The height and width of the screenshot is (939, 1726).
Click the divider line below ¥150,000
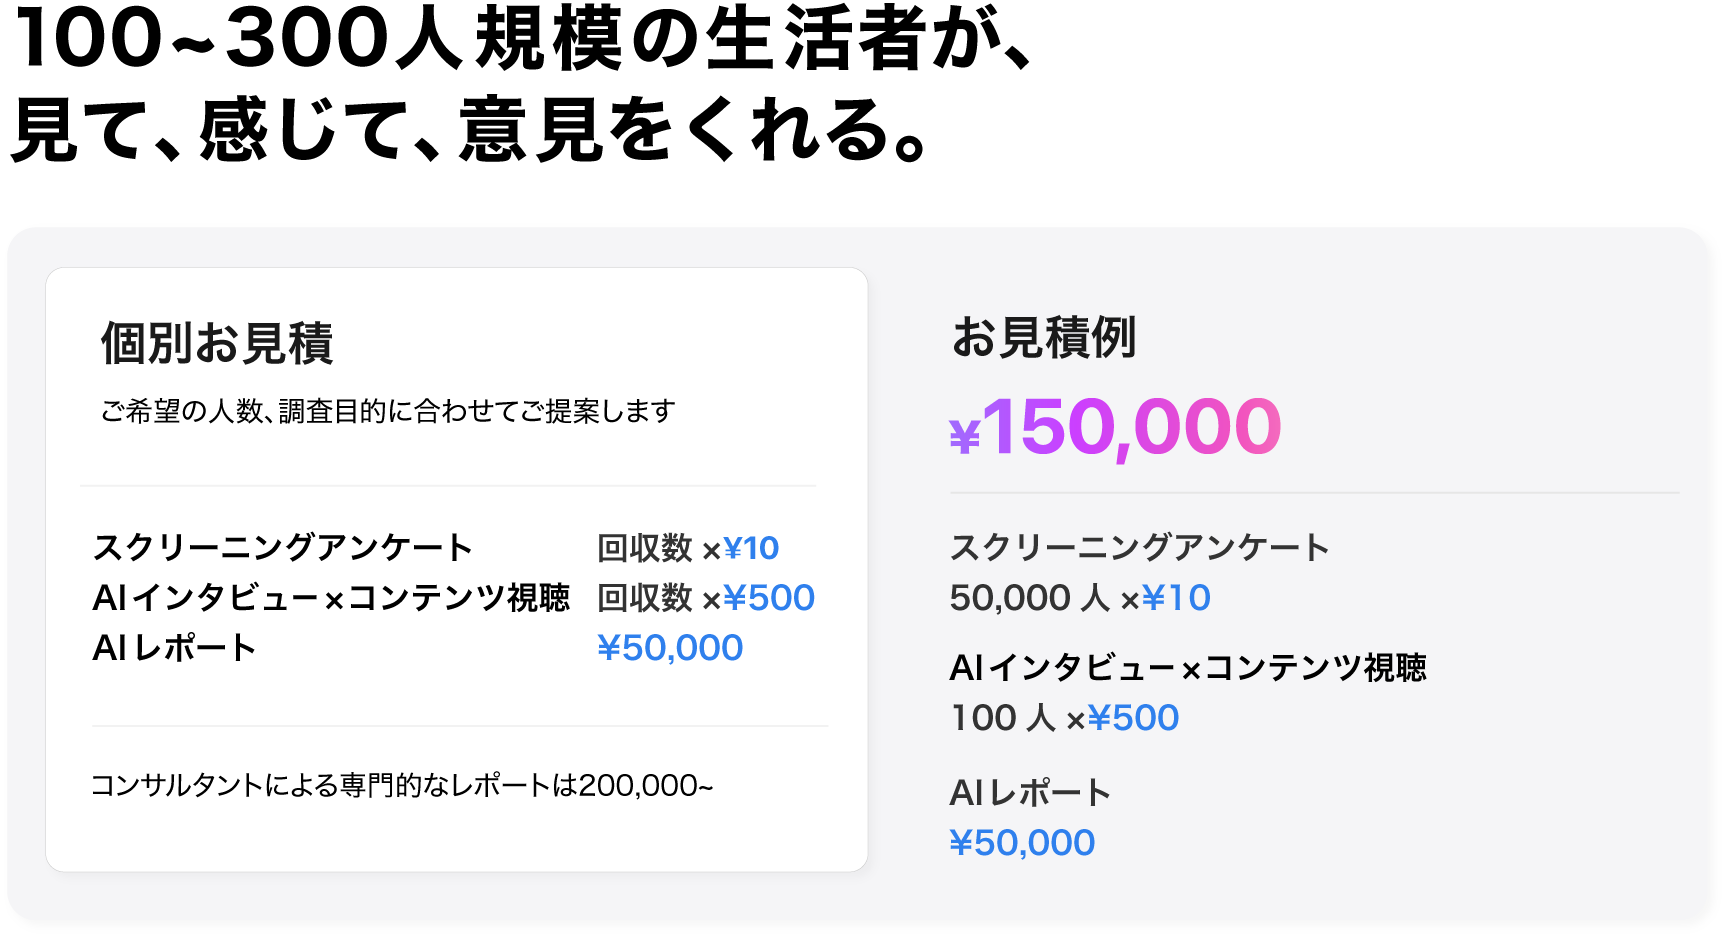(x=1314, y=493)
